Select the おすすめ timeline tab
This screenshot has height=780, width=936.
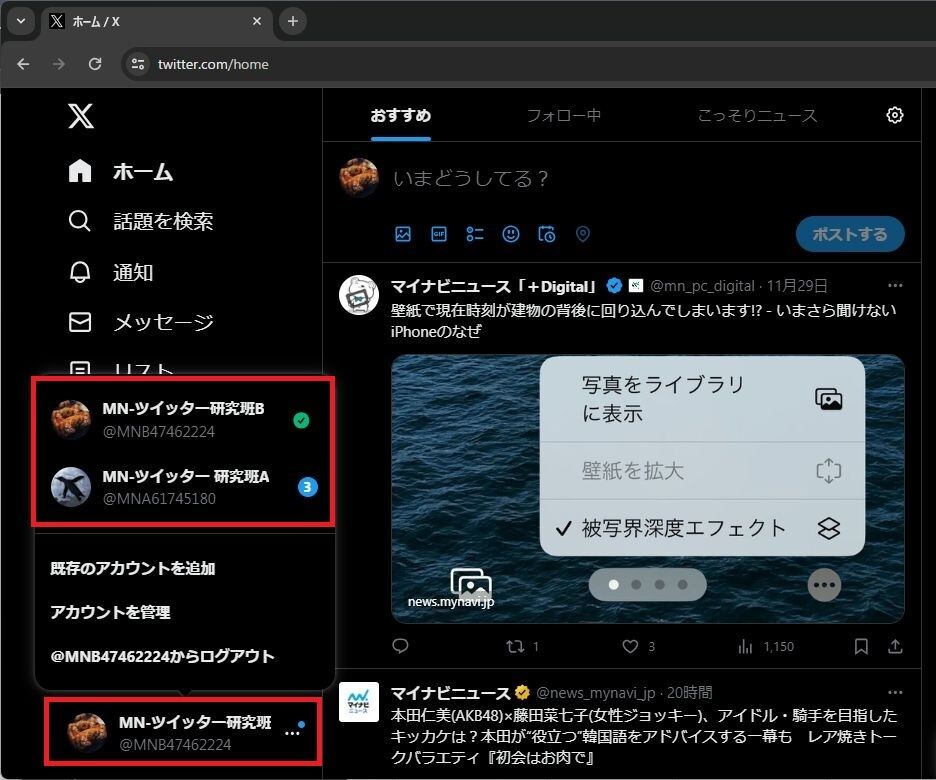pyautogui.click(x=401, y=115)
